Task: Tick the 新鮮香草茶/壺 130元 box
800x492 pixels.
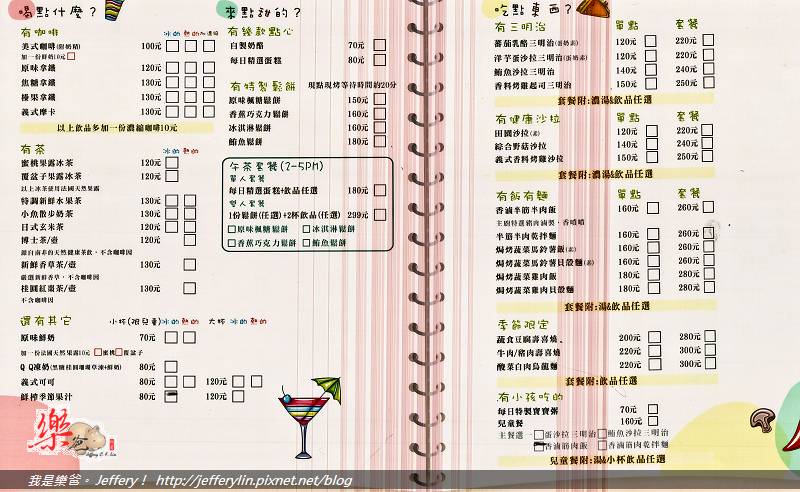Action: (190, 264)
